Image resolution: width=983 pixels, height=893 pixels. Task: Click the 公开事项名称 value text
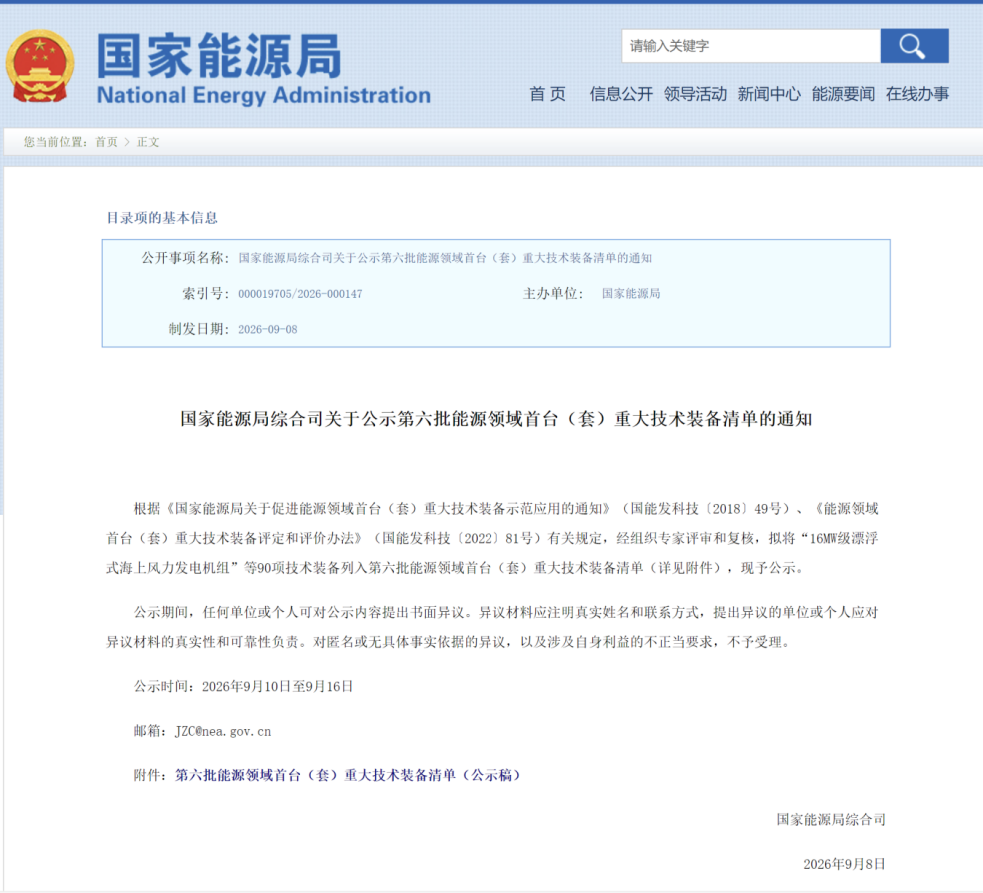coord(445,258)
